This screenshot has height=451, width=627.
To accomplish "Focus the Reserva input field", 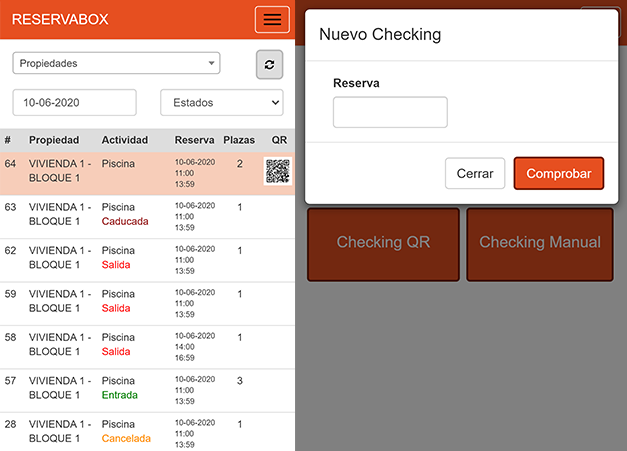I will click(390, 112).
